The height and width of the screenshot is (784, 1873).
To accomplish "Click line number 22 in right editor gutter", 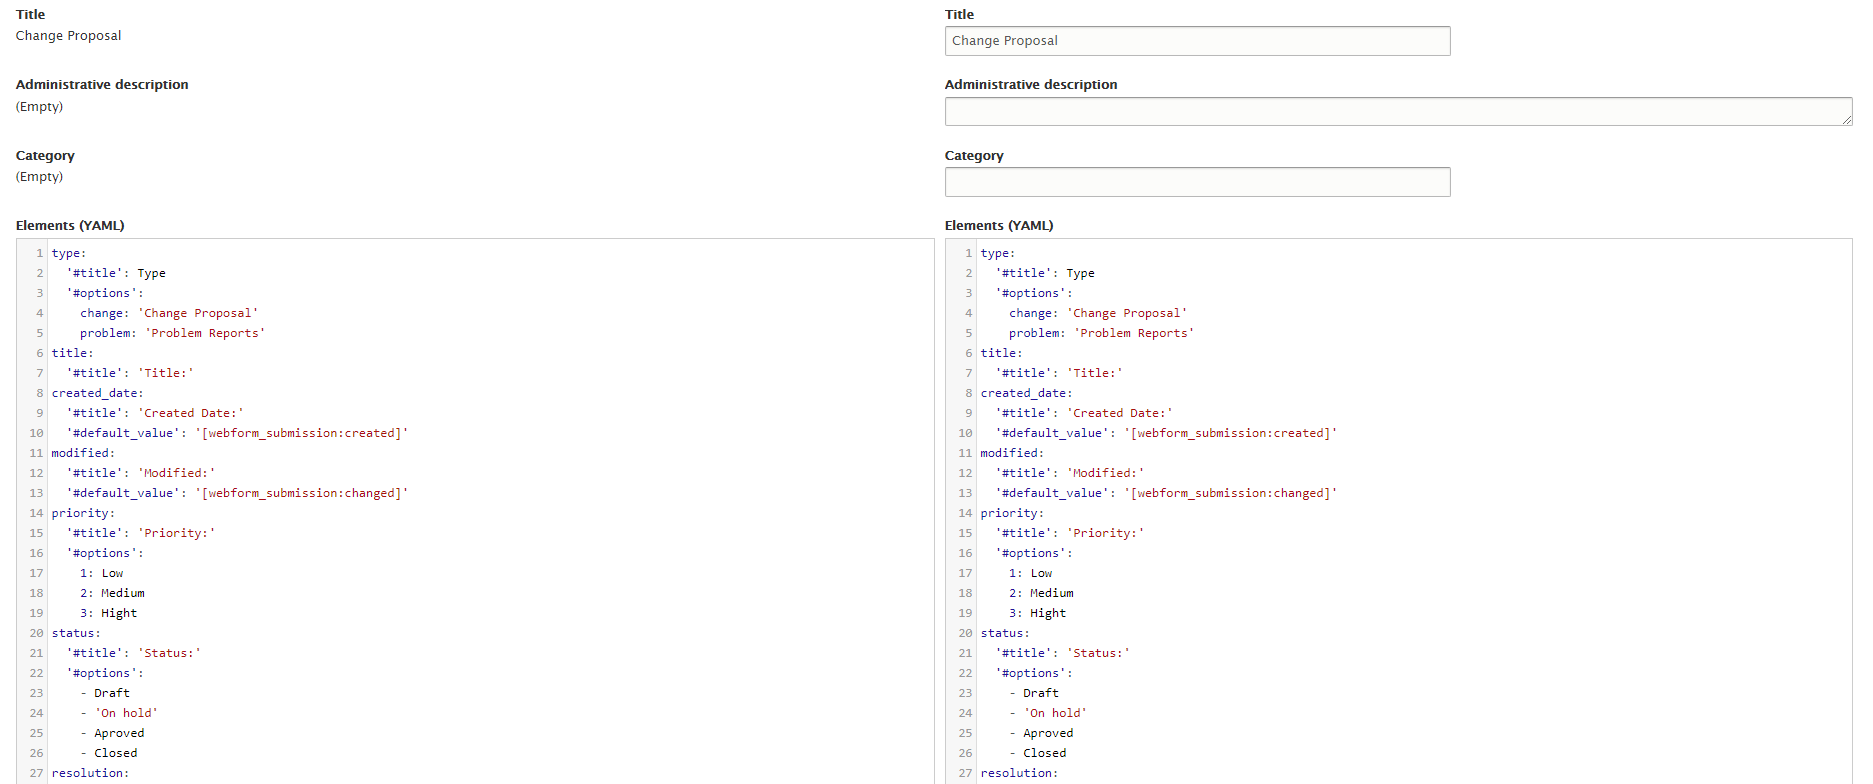I will pyautogui.click(x=965, y=673).
